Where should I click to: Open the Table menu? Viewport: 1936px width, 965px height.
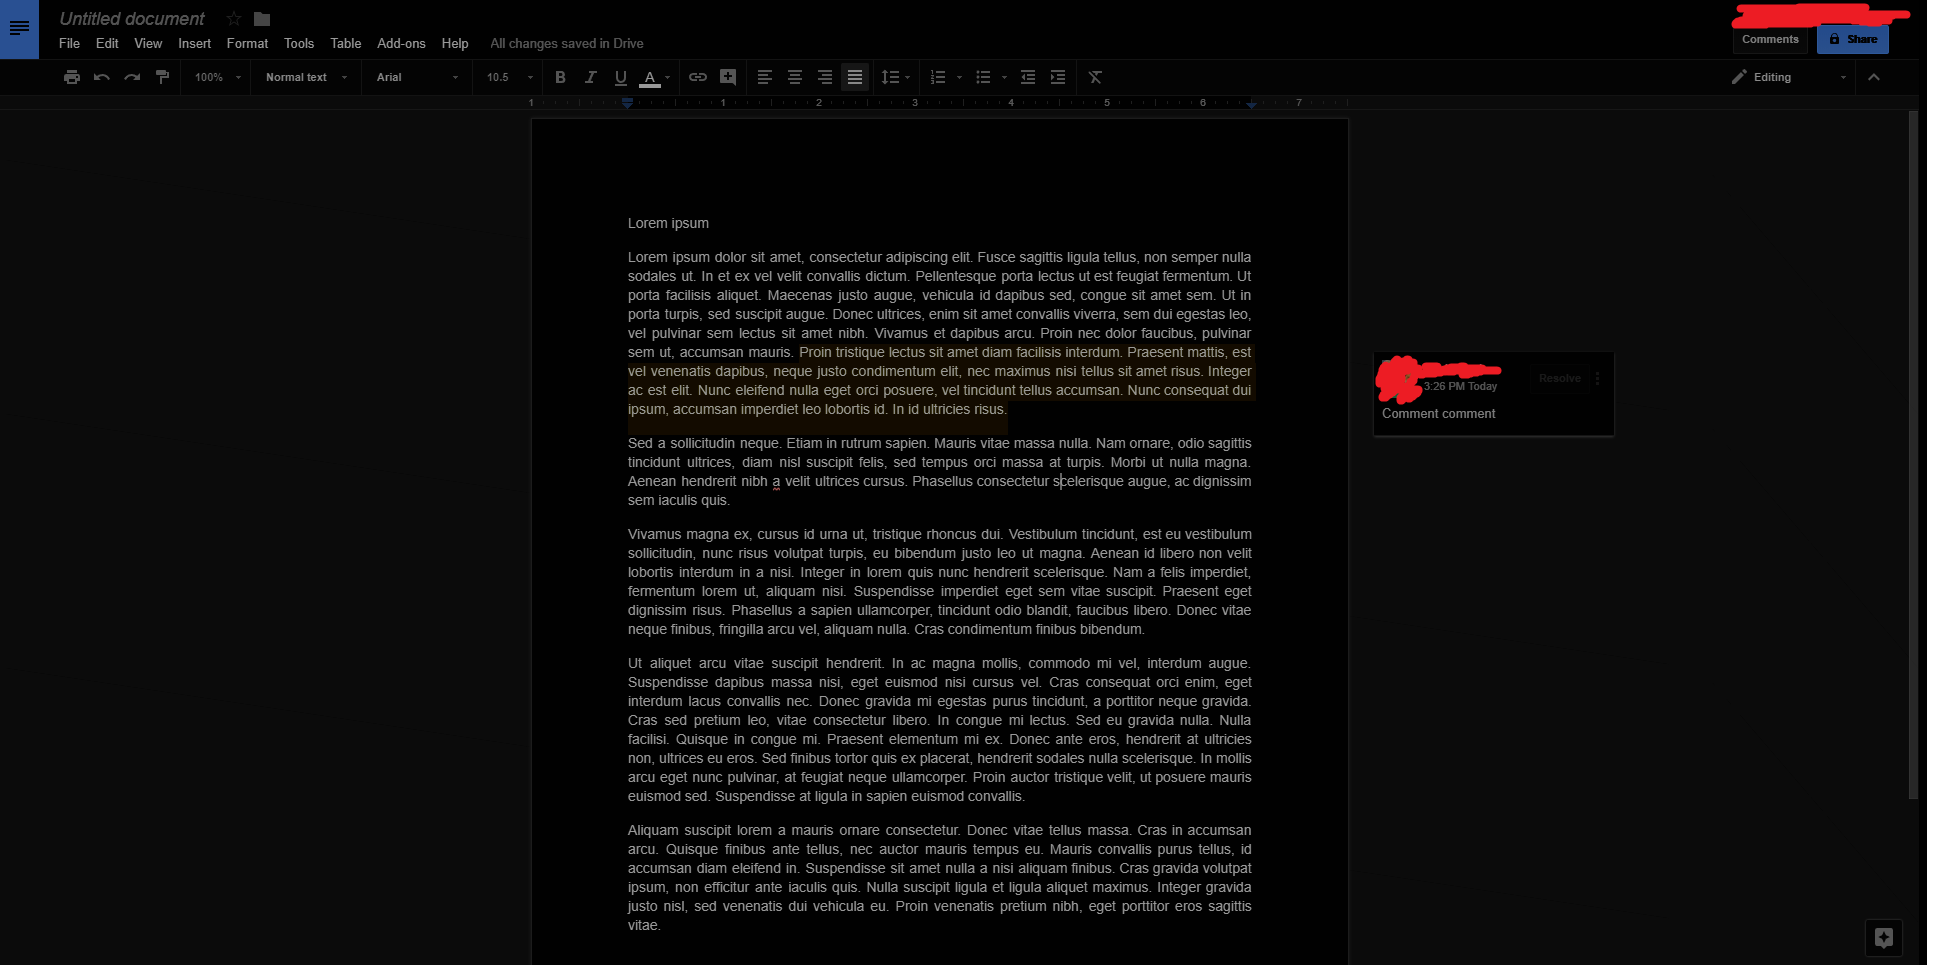click(346, 43)
